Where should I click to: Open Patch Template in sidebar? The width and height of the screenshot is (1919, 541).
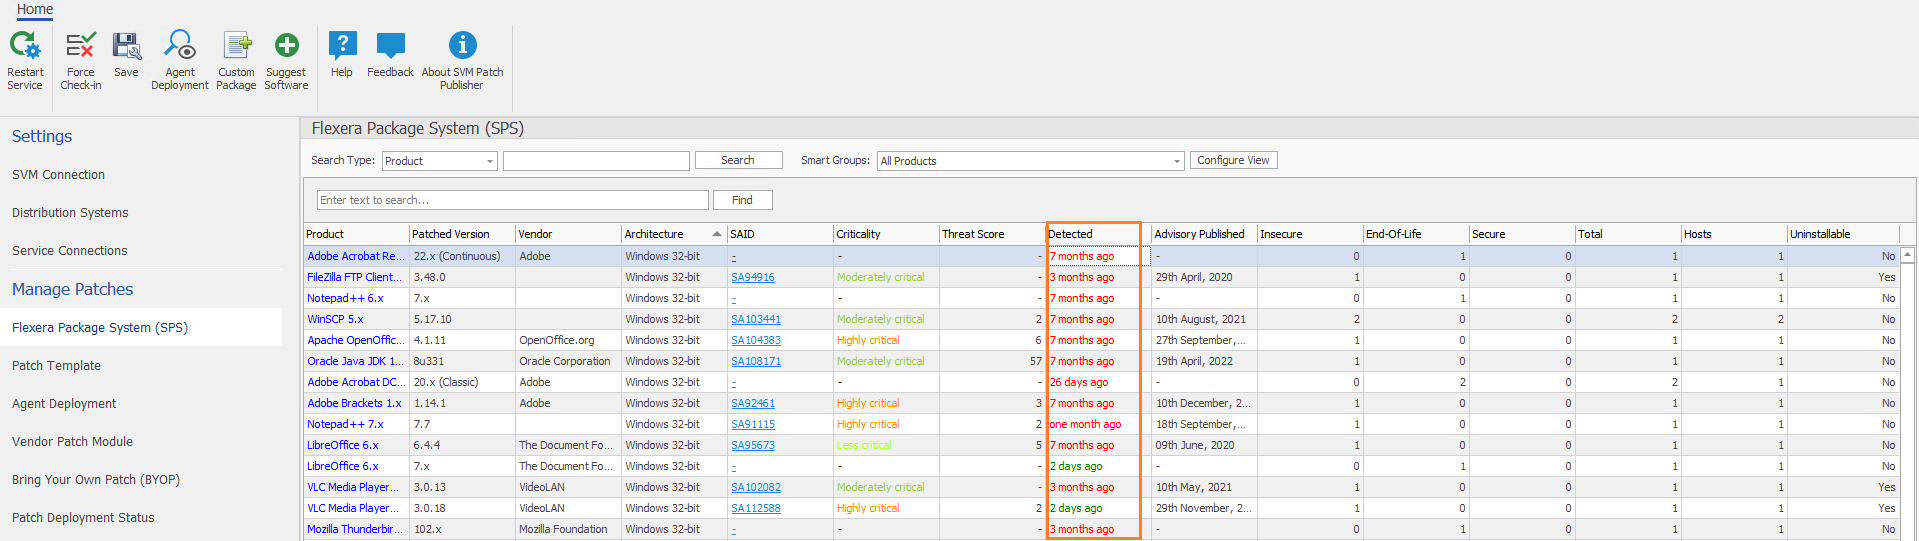(56, 366)
